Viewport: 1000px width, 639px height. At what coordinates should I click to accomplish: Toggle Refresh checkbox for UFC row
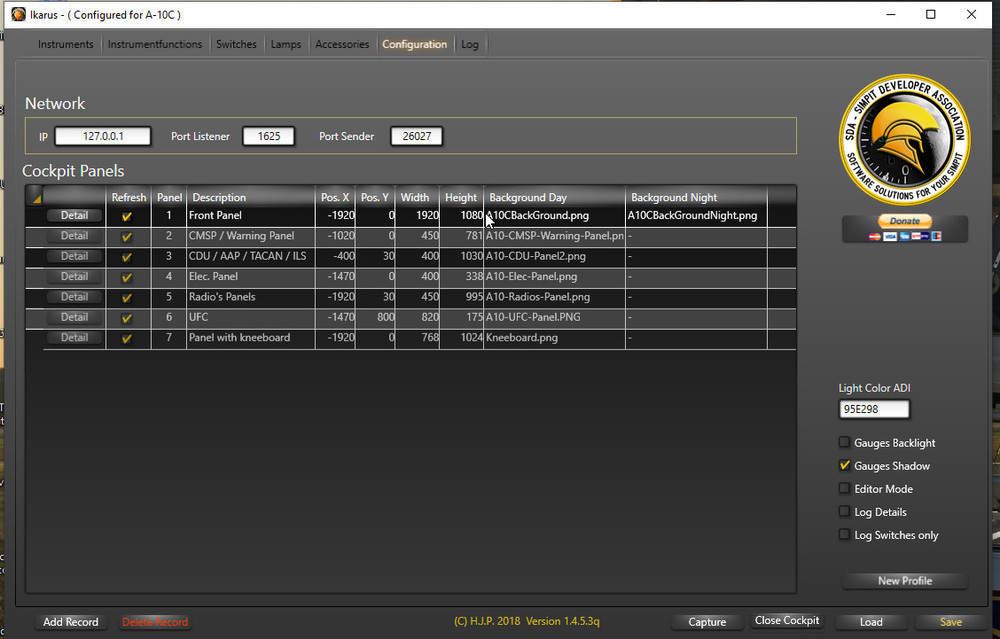(127, 318)
